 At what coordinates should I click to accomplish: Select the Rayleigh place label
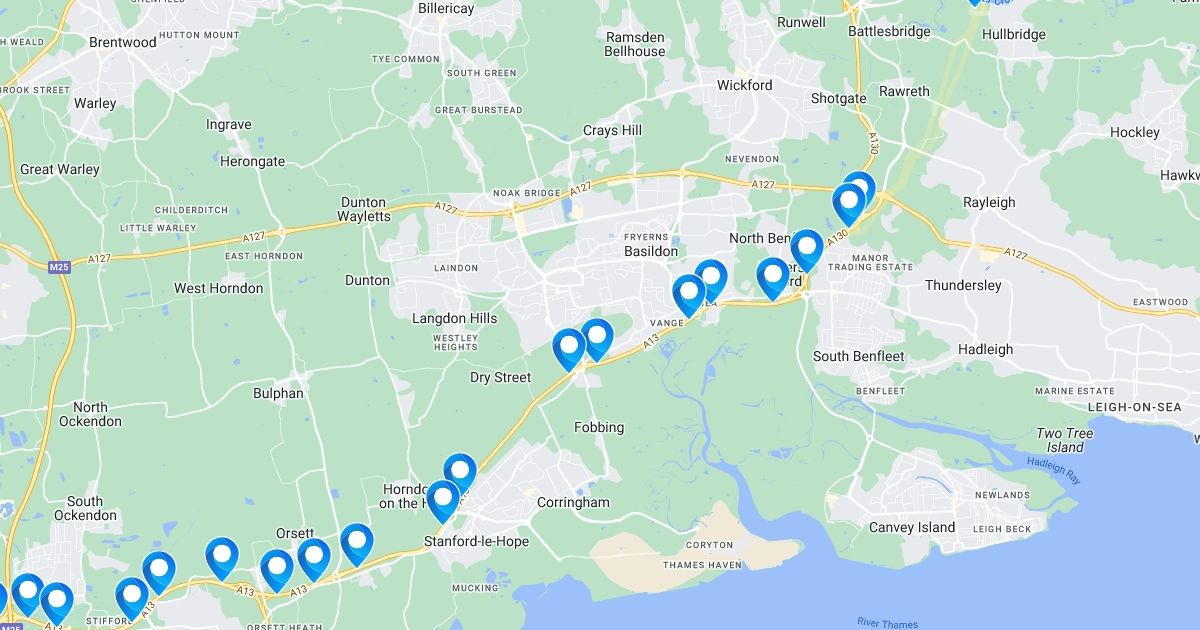coord(989,202)
